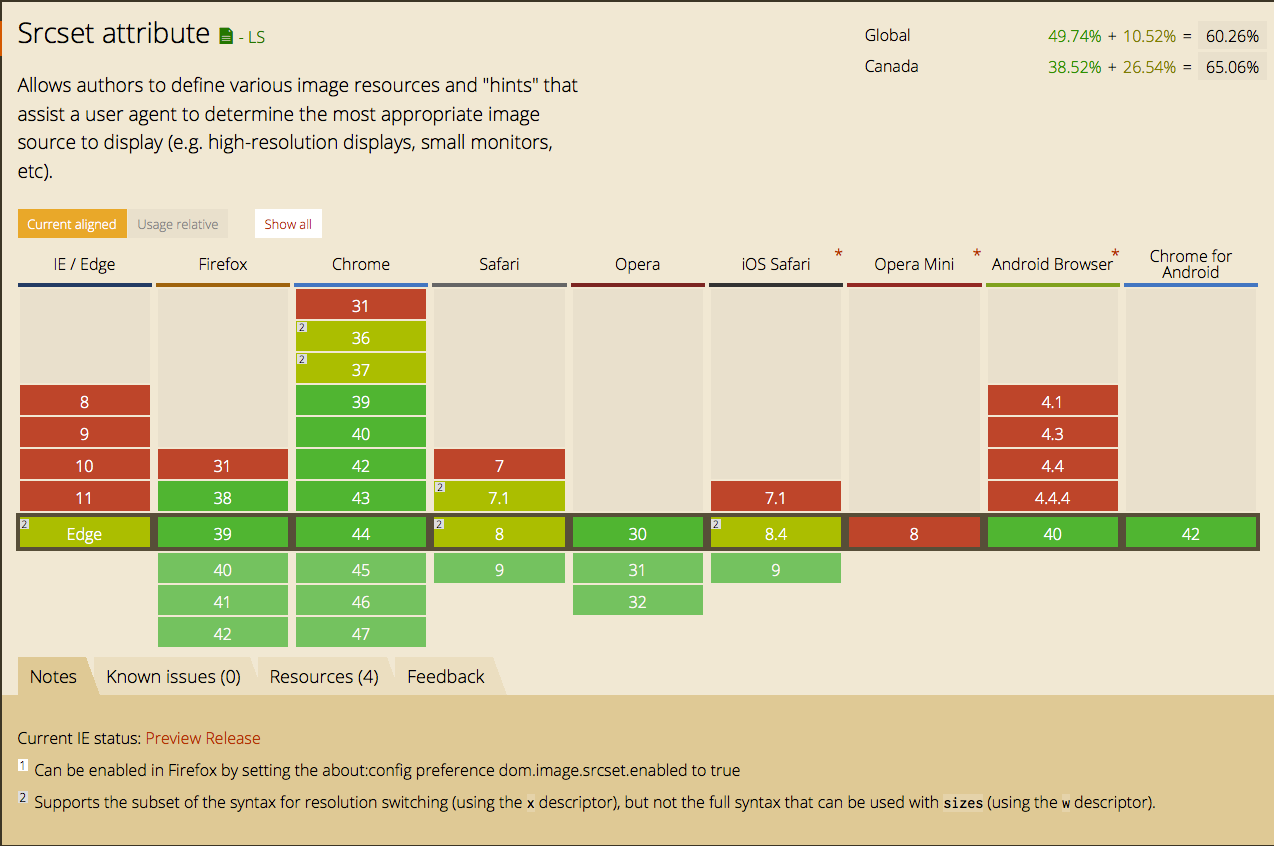The height and width of the screenshot is (846, 1274).
Task: Click the Opera 32 version cell
Action: 638,601
